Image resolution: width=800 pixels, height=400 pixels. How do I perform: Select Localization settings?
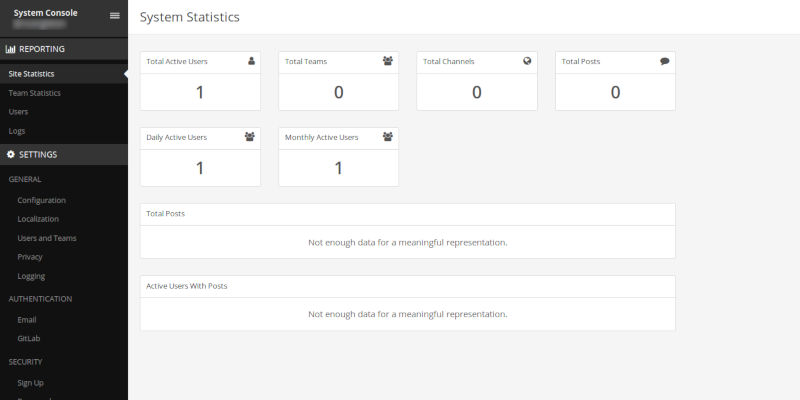tap(38, 219)
